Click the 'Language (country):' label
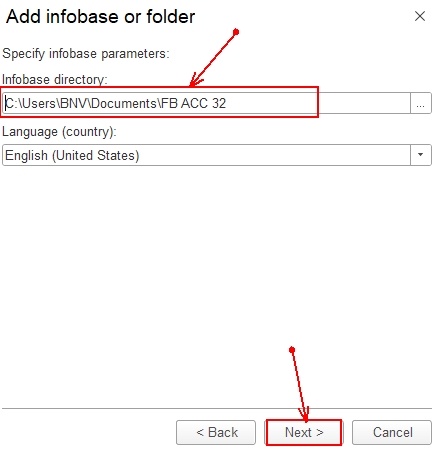439x454 pixels. pyautogui.click(x=59, y=132)
